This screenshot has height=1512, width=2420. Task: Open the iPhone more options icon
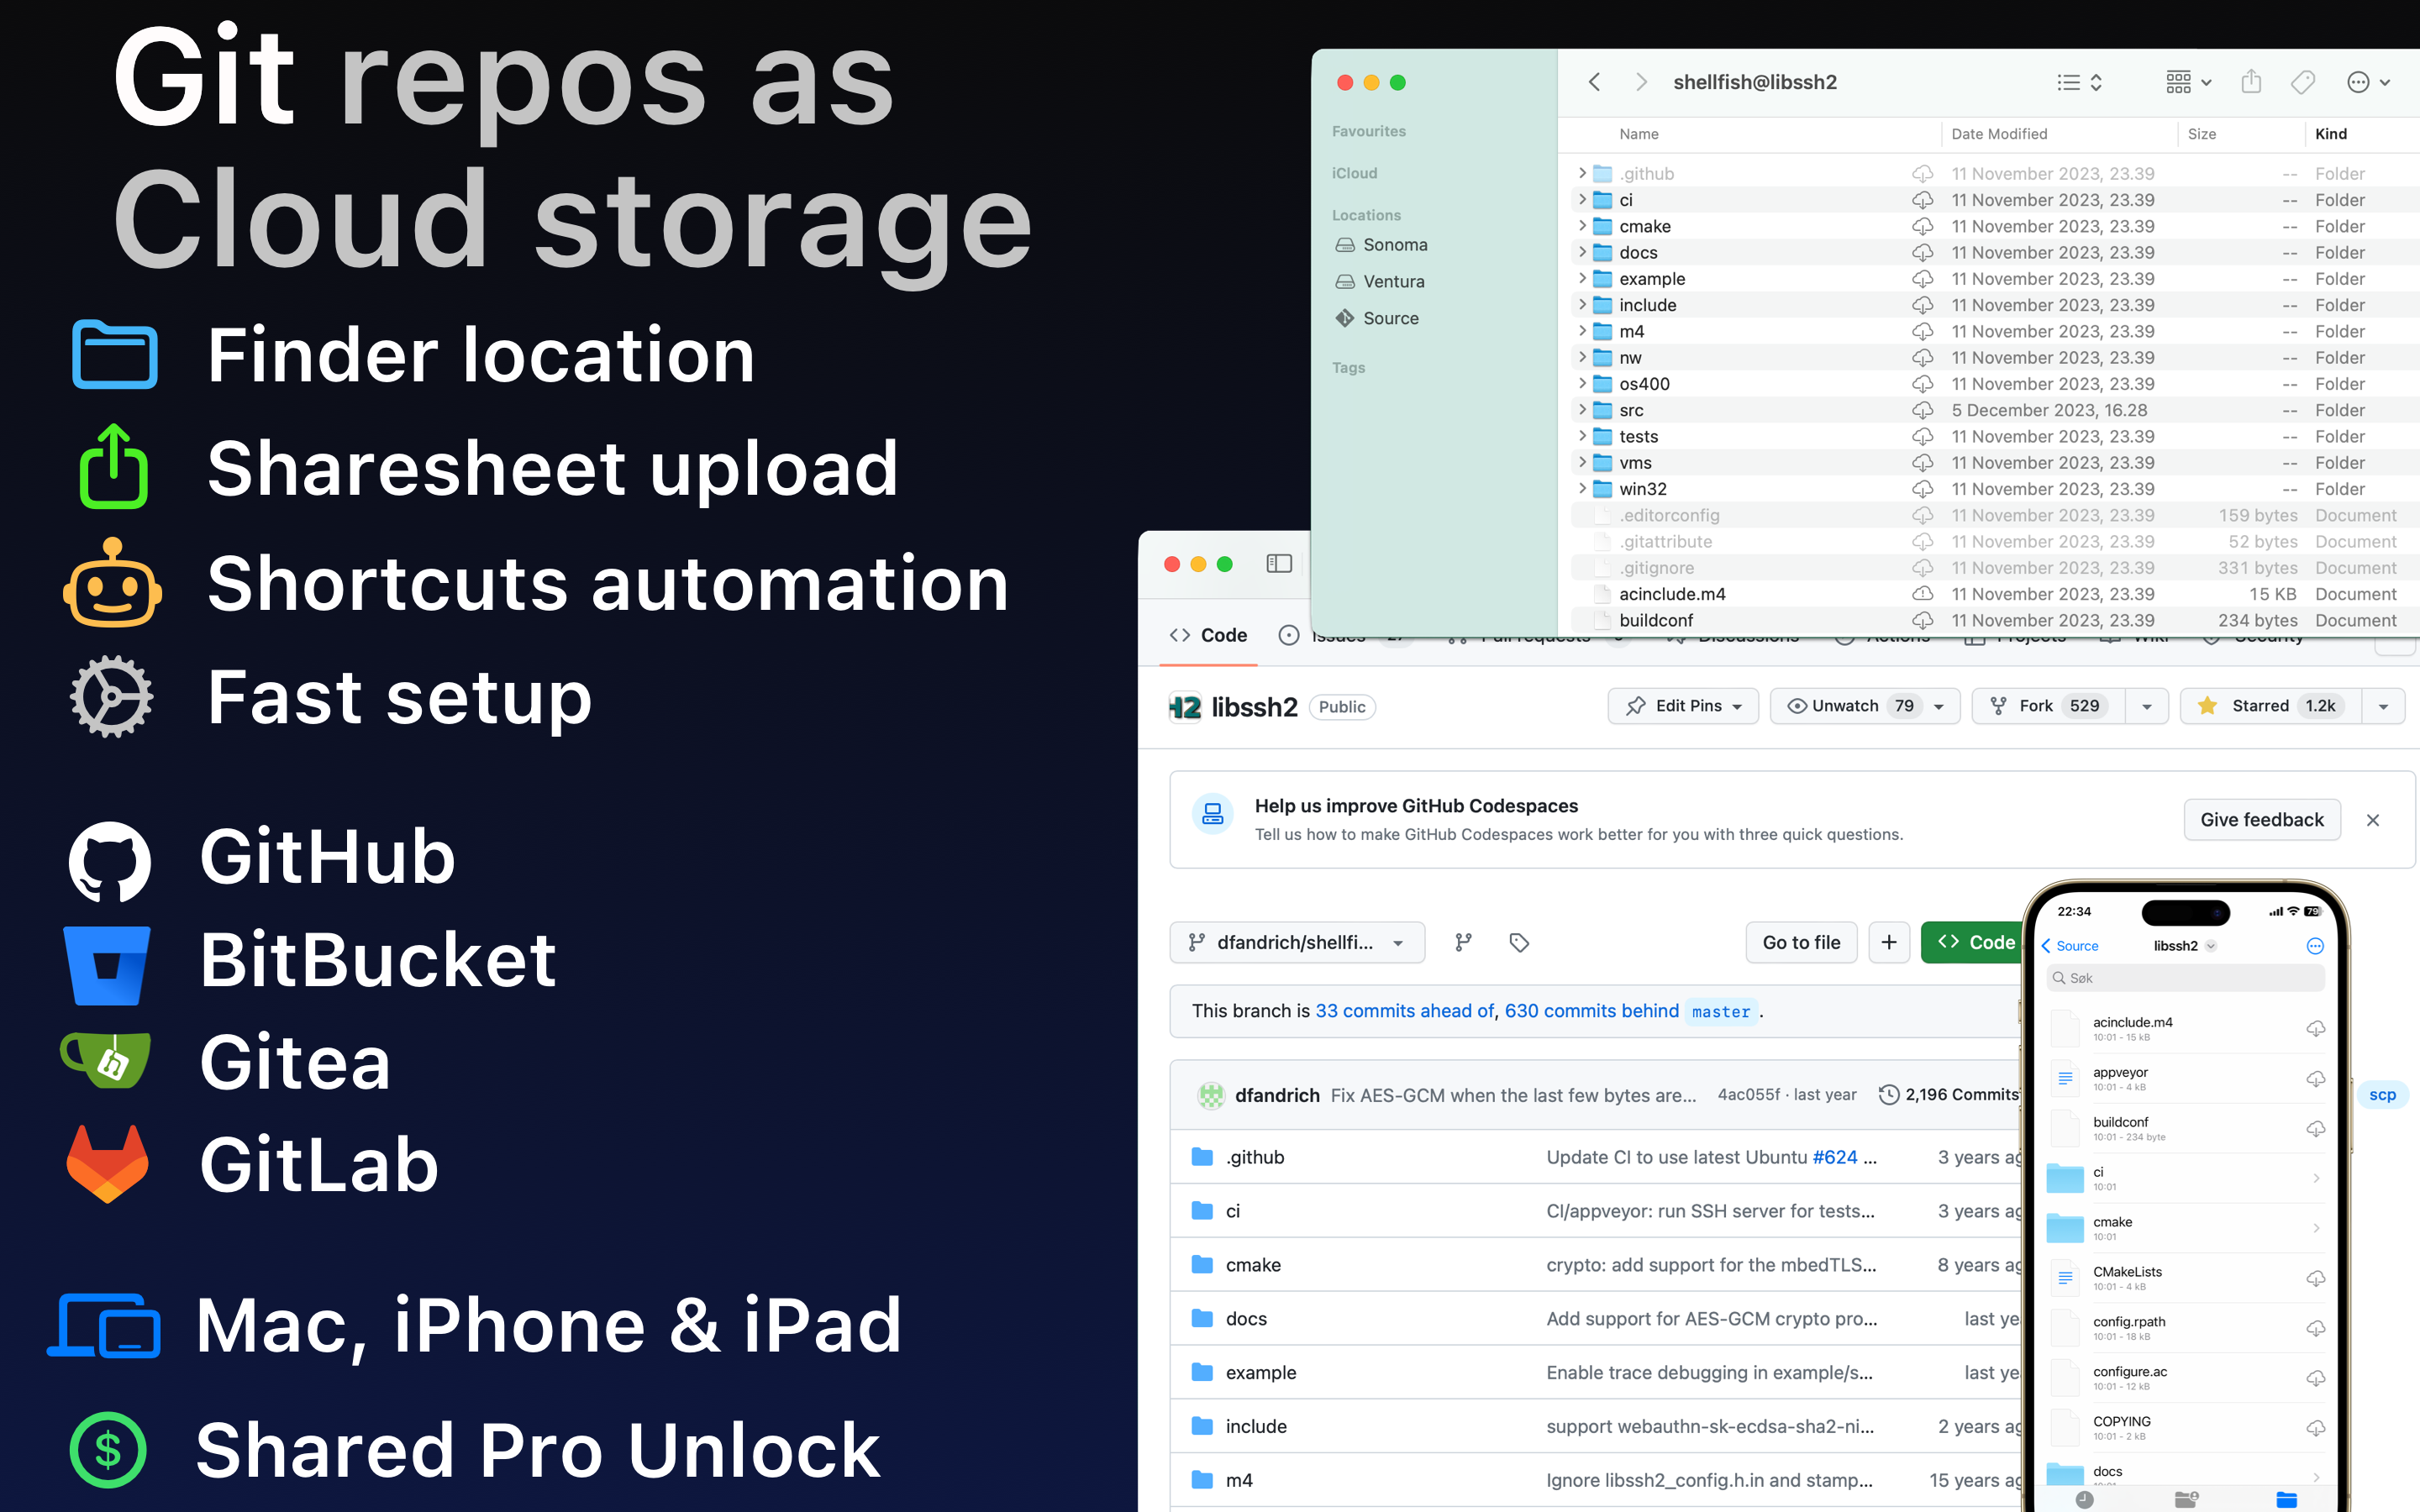pos(2315,946)
